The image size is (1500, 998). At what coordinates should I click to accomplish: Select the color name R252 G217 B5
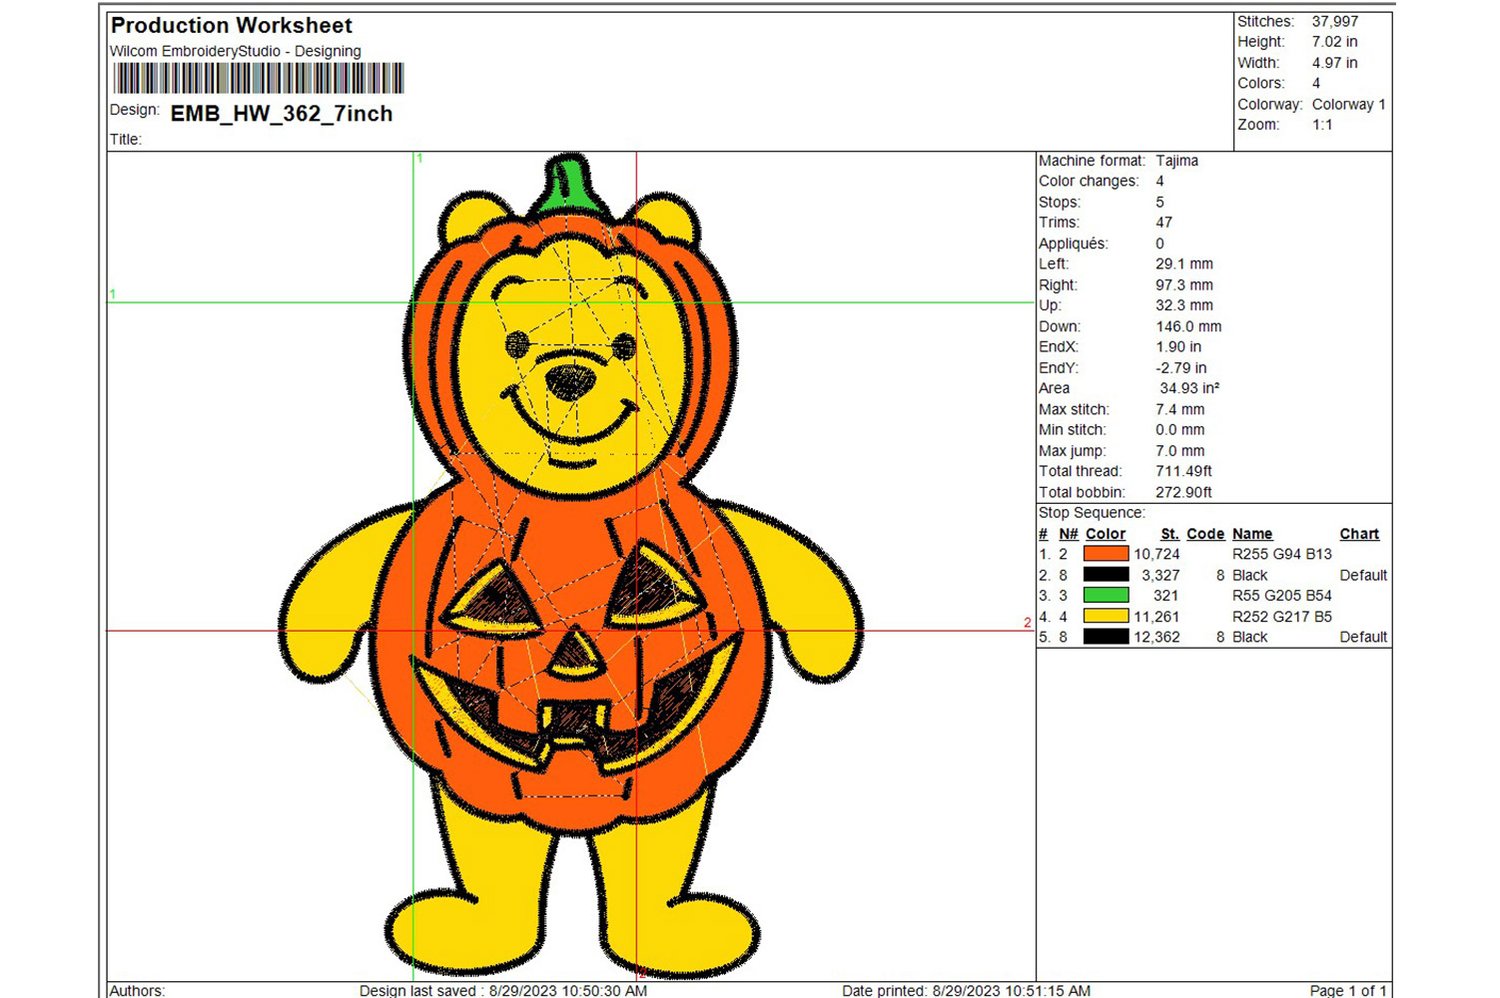1282,617
